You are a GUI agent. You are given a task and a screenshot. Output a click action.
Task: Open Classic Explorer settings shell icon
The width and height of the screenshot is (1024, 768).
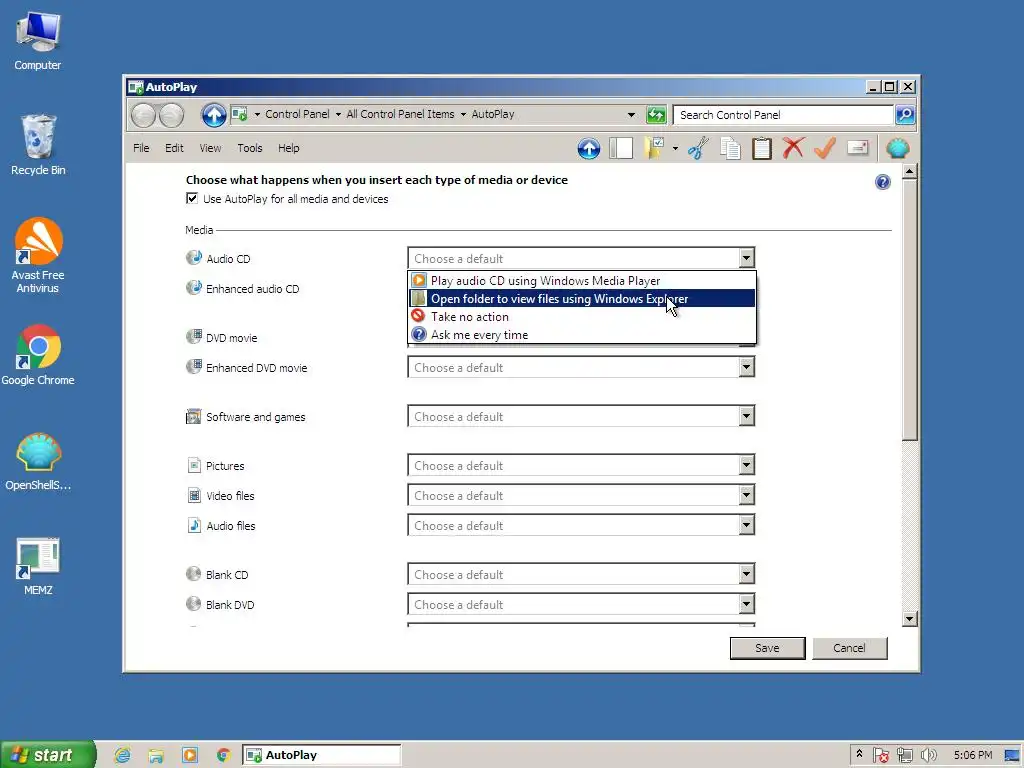(897, 148)
